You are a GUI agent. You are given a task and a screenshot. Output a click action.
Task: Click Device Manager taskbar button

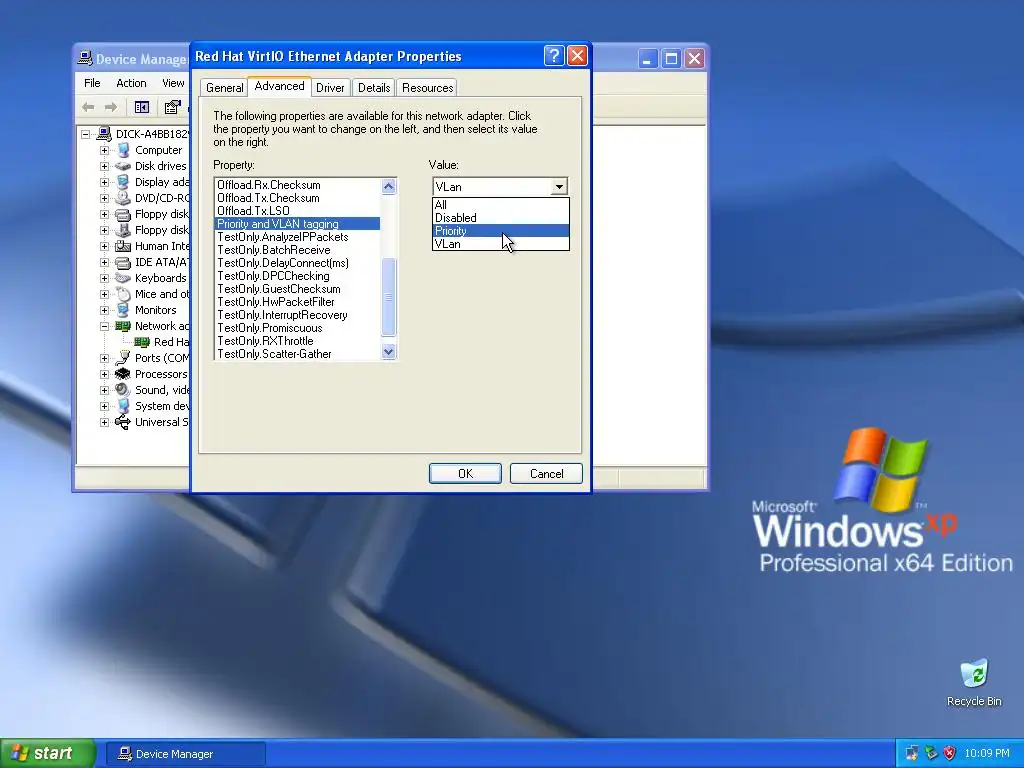coord(185,754)
